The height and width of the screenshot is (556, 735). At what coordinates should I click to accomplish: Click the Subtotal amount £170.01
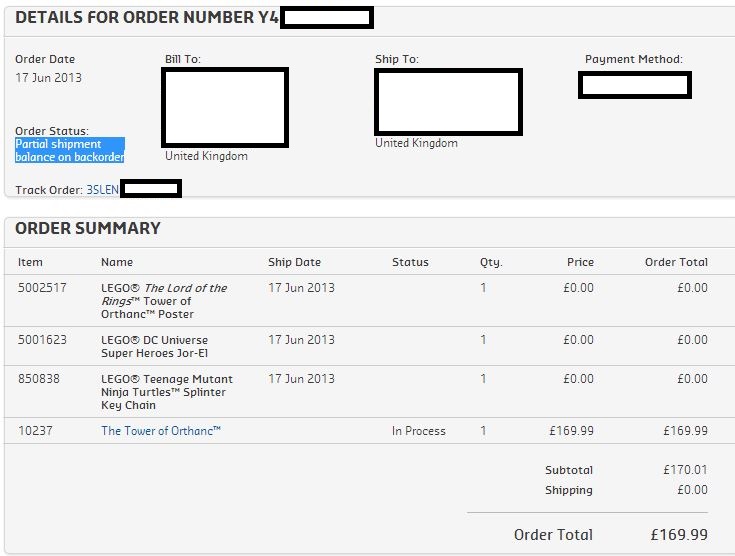685,470
